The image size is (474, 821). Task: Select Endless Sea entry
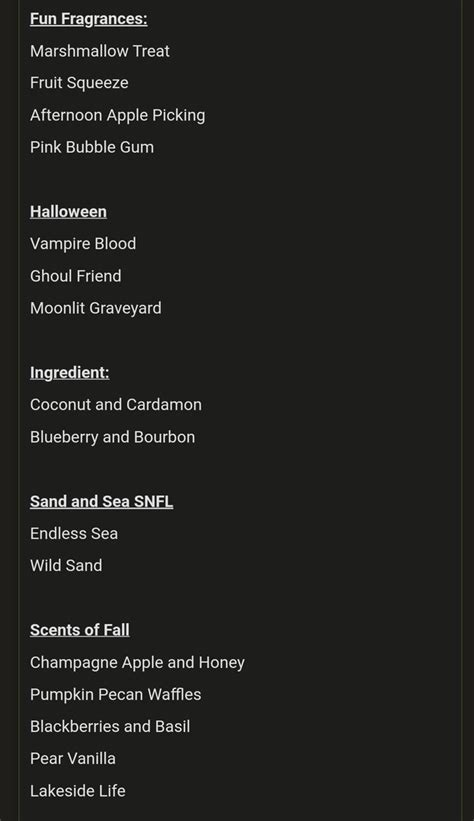74,534
